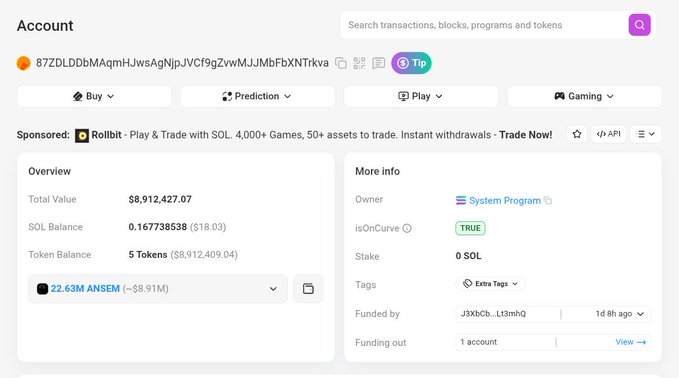This screenshot has width=679, height=378.
Task: Click the Total Value $8,912,427.07
Action: coord(160,199)
